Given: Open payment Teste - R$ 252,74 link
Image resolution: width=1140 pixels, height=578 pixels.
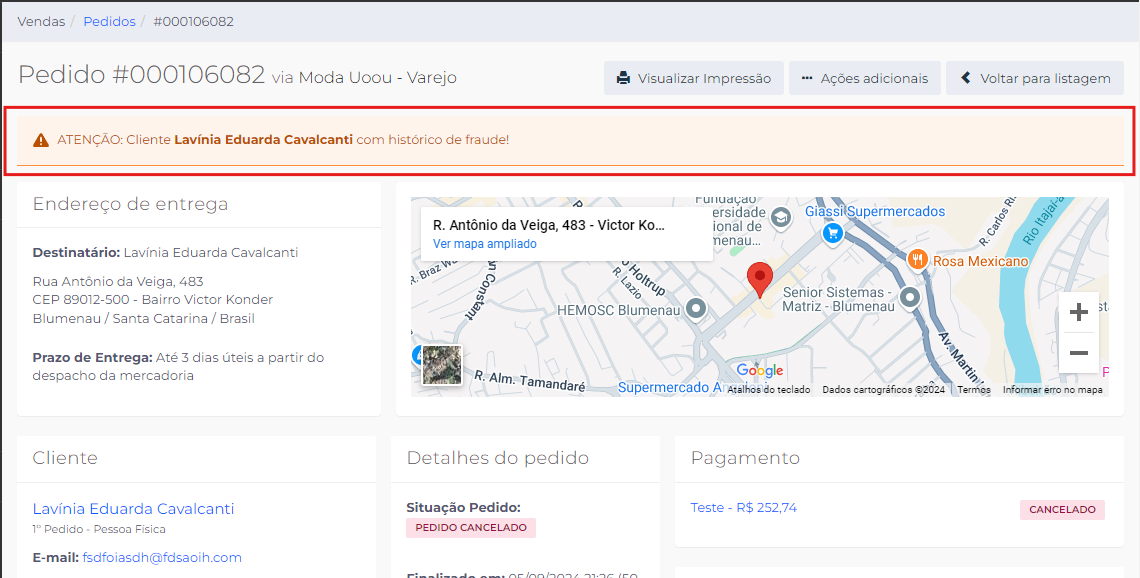Looking at the screenshot, I should tap(744, 507).
